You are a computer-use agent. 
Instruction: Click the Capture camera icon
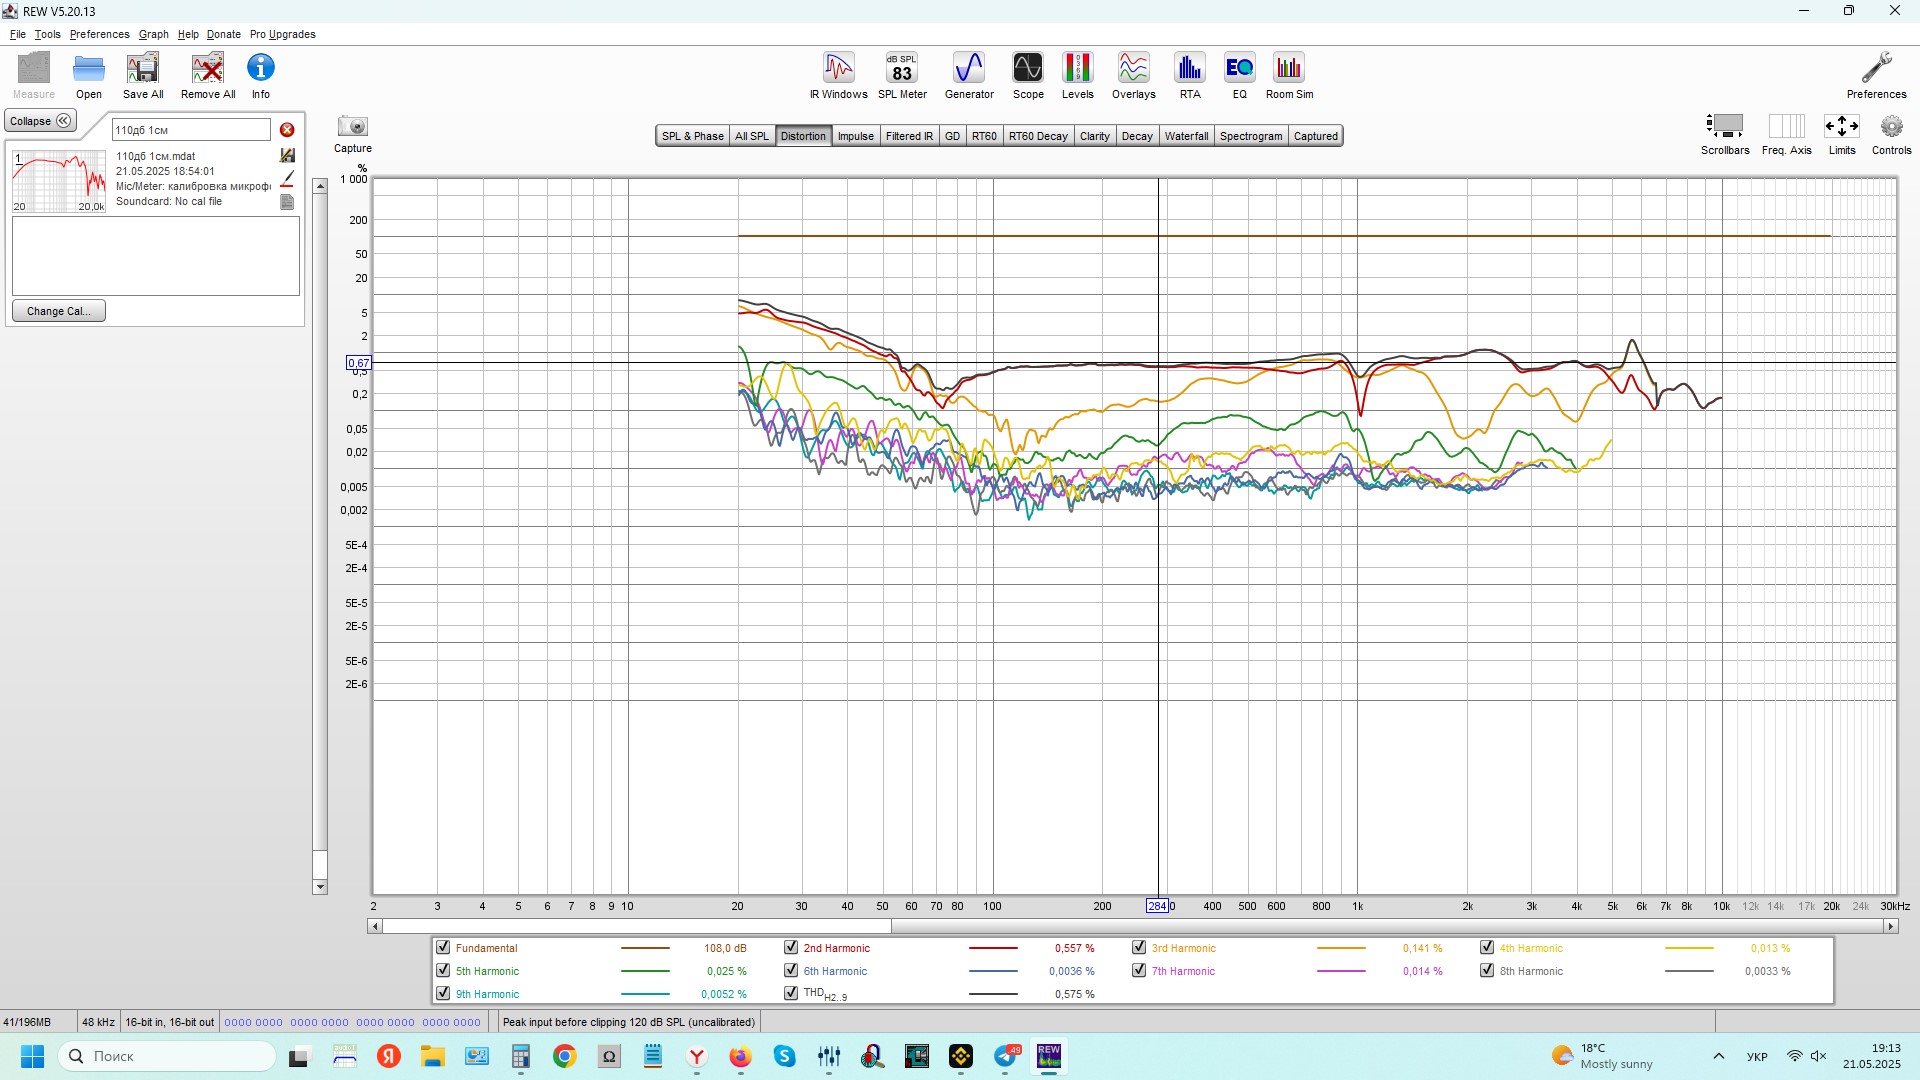click(x=352, y=127)
